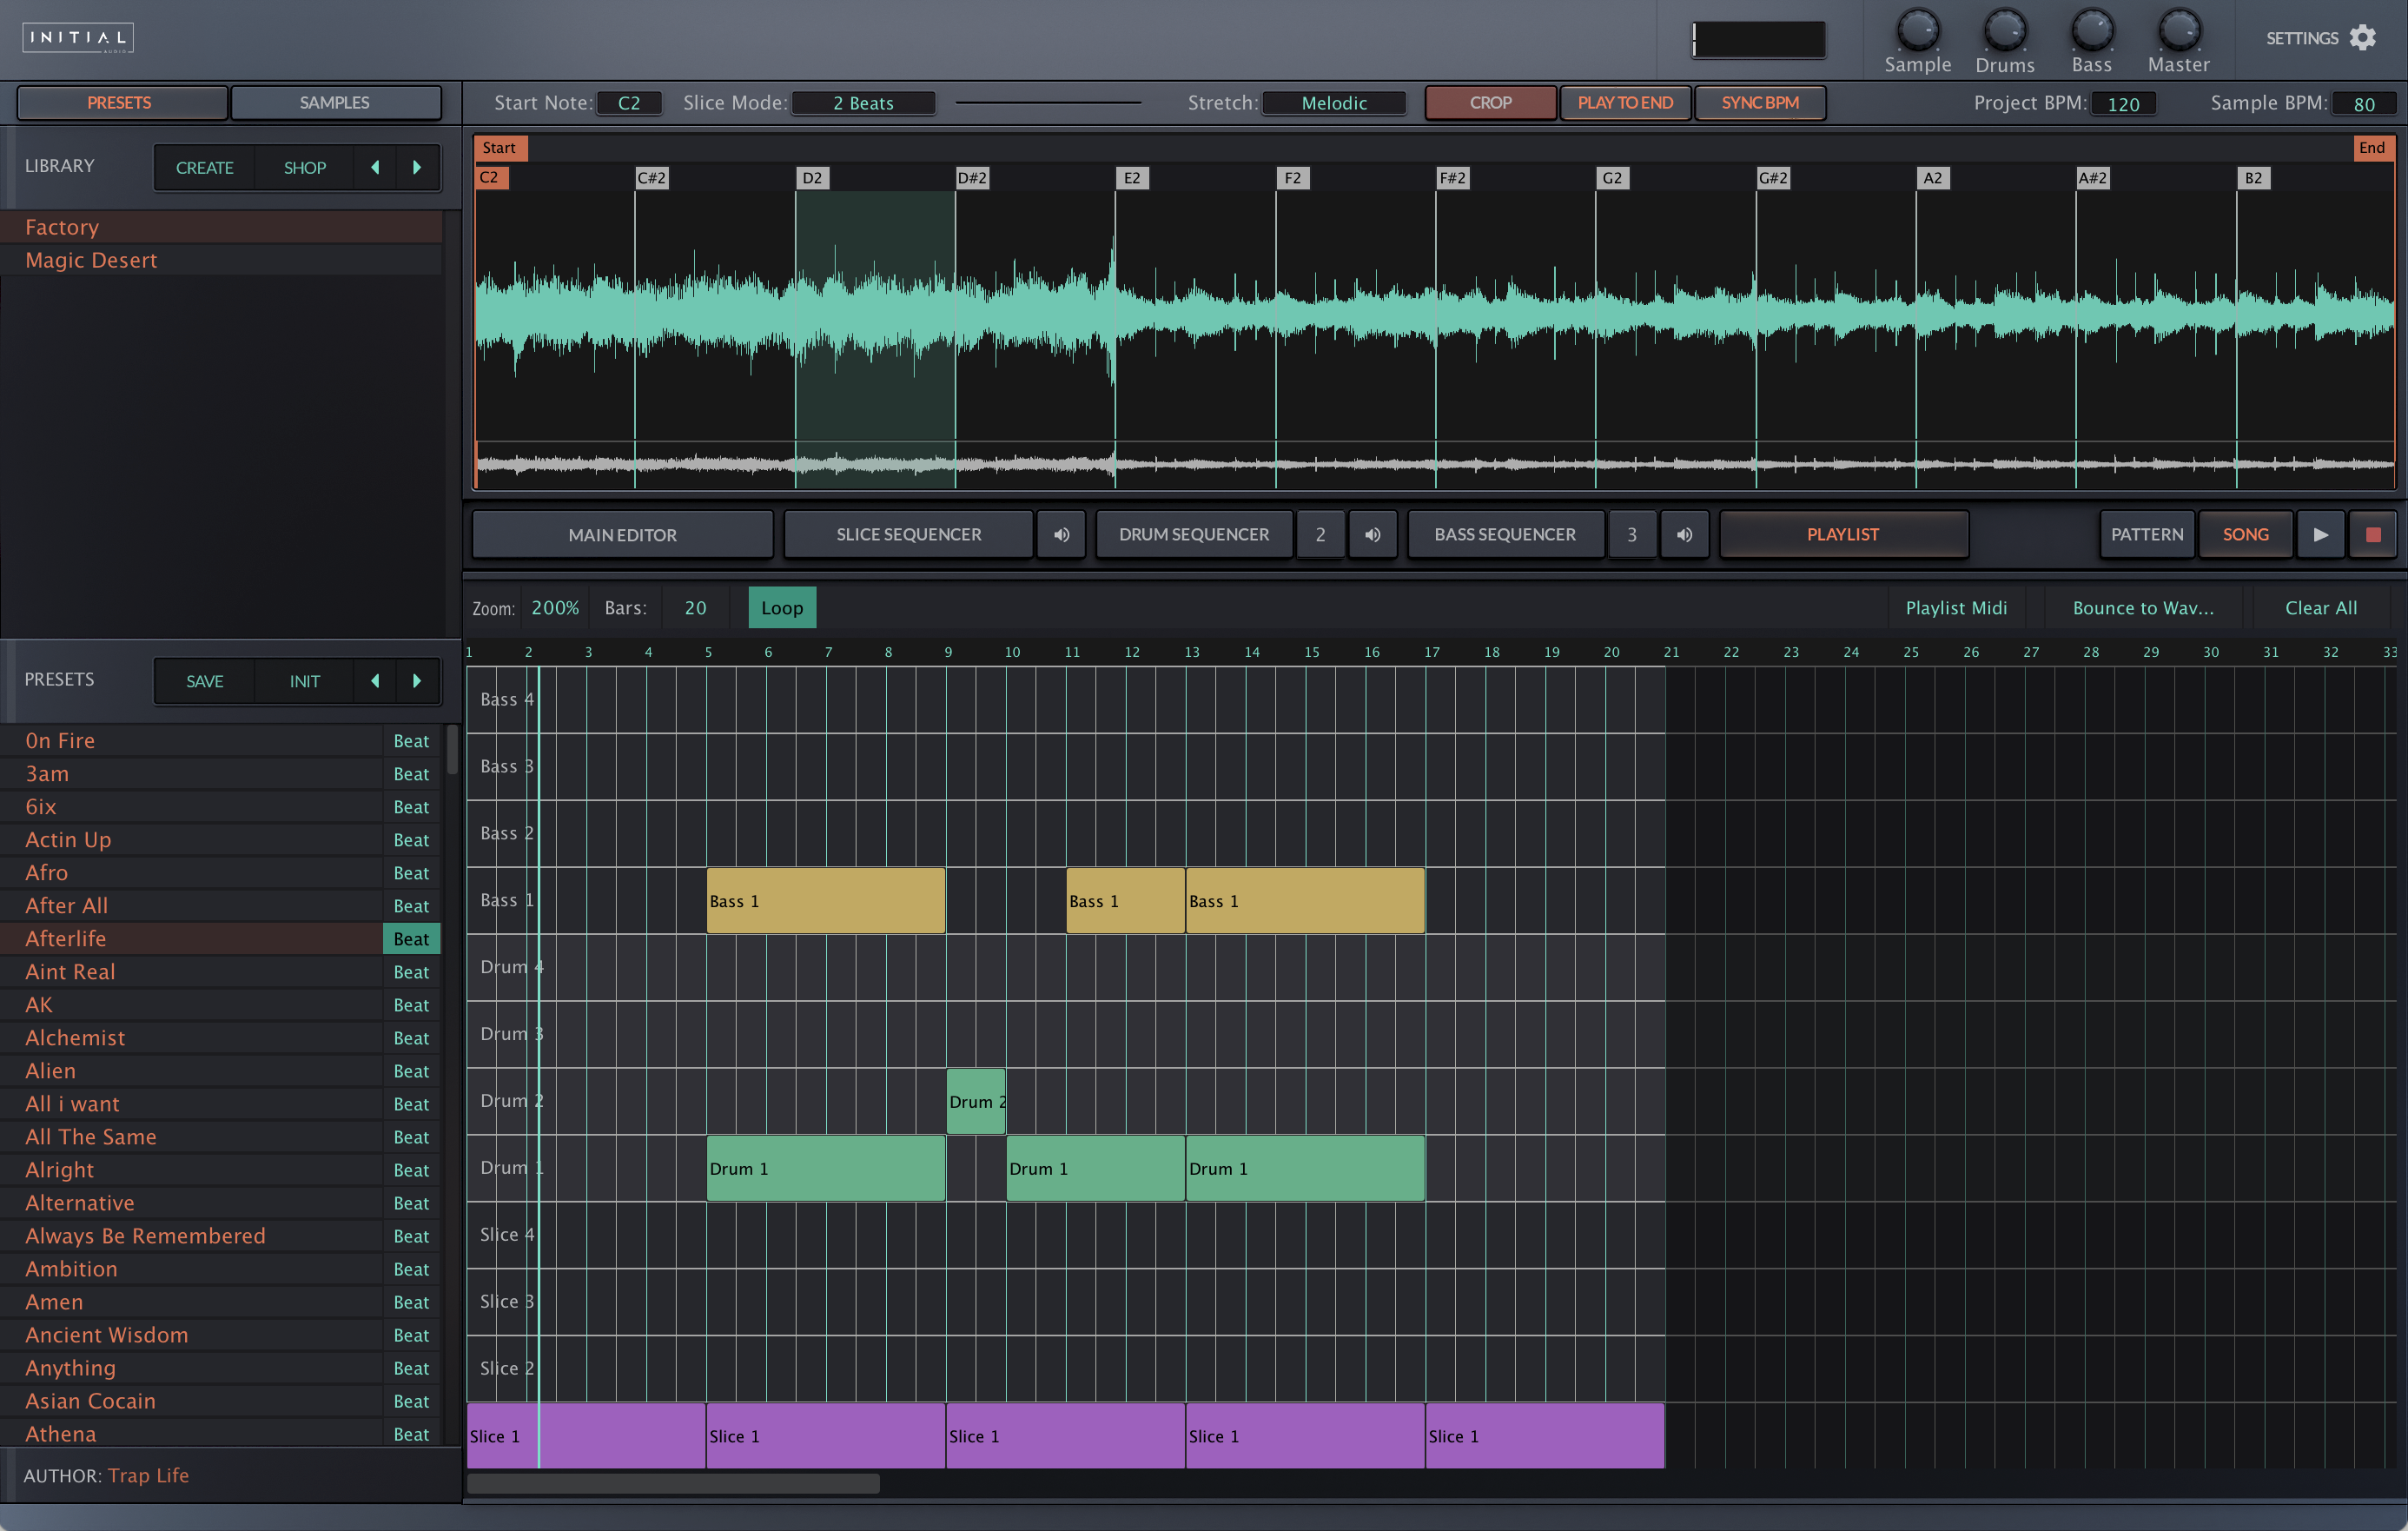The width and height of the screenshot is (2408, 1531).
Task: Adjust the Drums volume knob
Action: (x=2004, y=30)
